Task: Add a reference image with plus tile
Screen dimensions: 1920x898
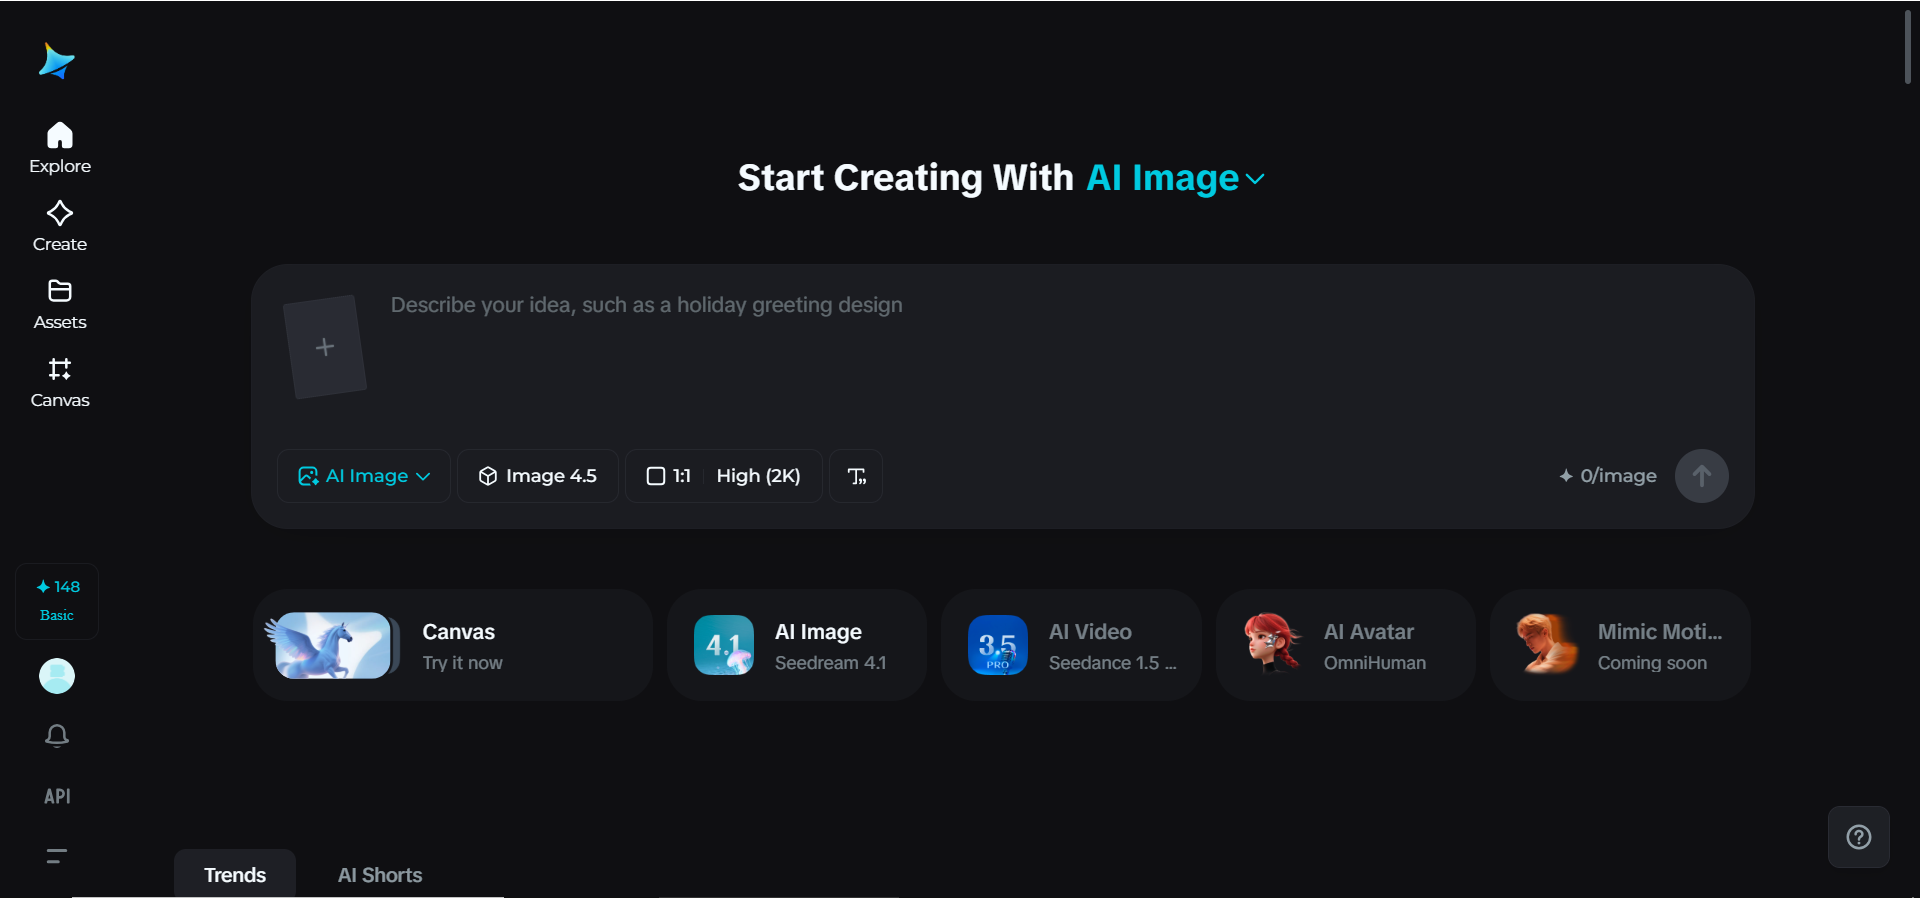Action: click(325, 347)
